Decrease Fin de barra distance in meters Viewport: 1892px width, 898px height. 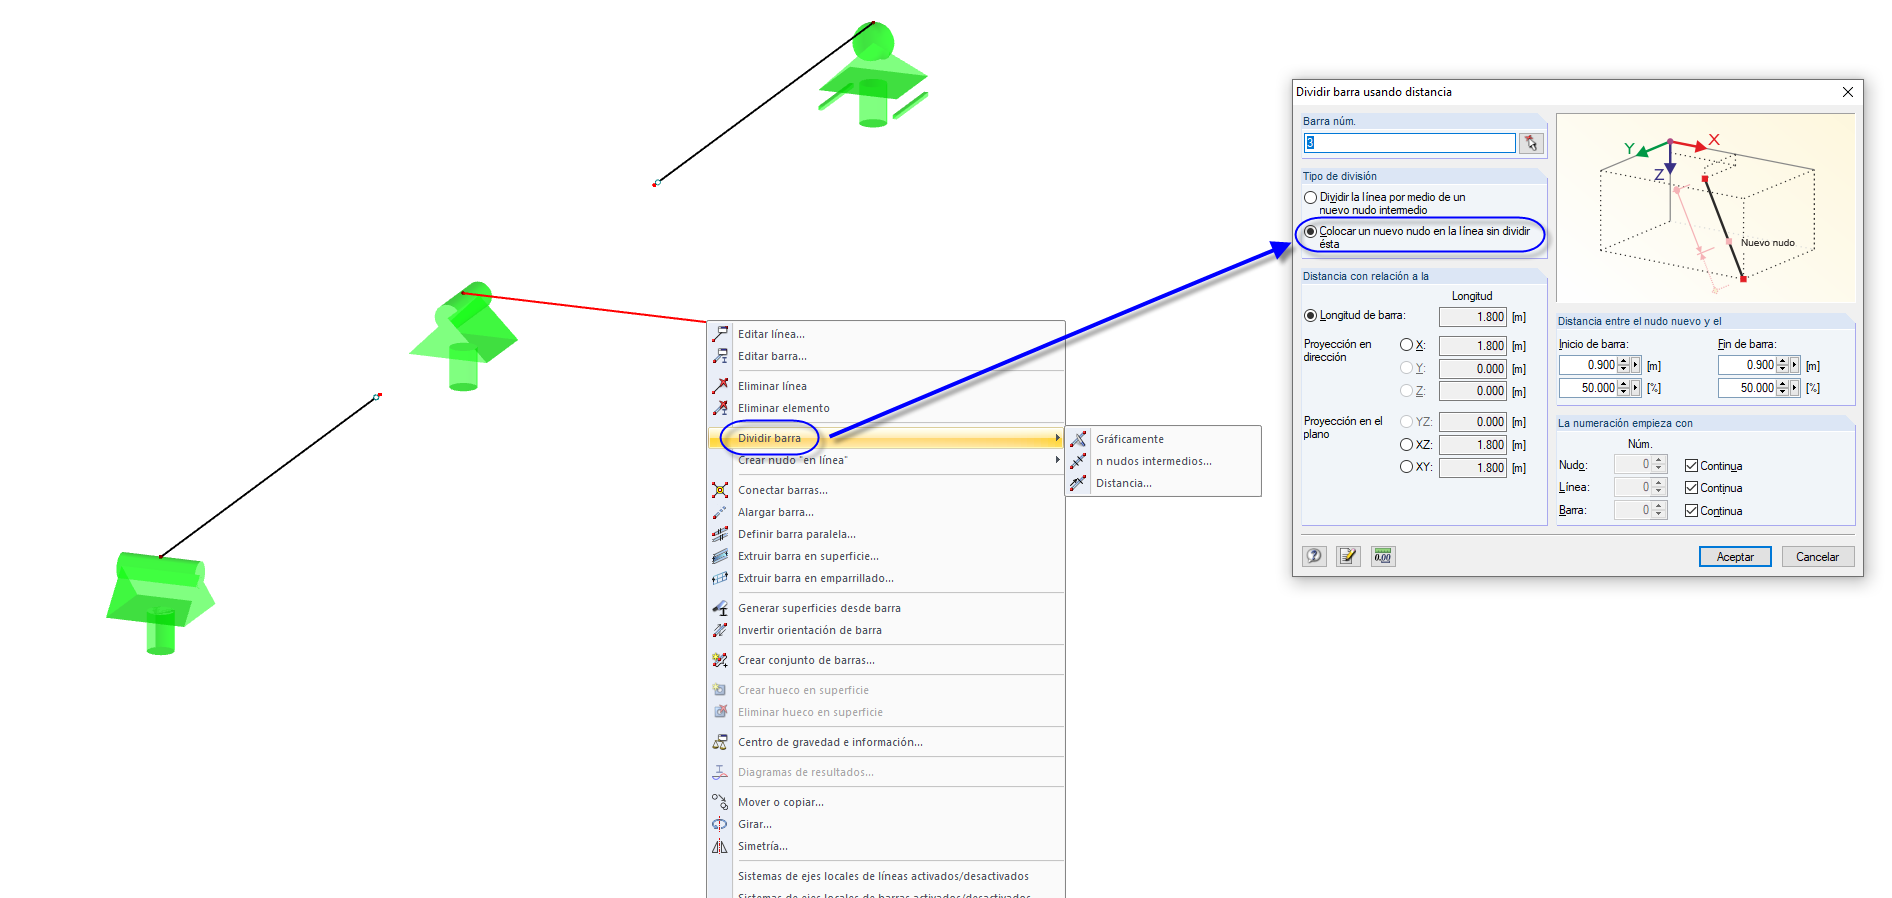tap(1782, 369)
